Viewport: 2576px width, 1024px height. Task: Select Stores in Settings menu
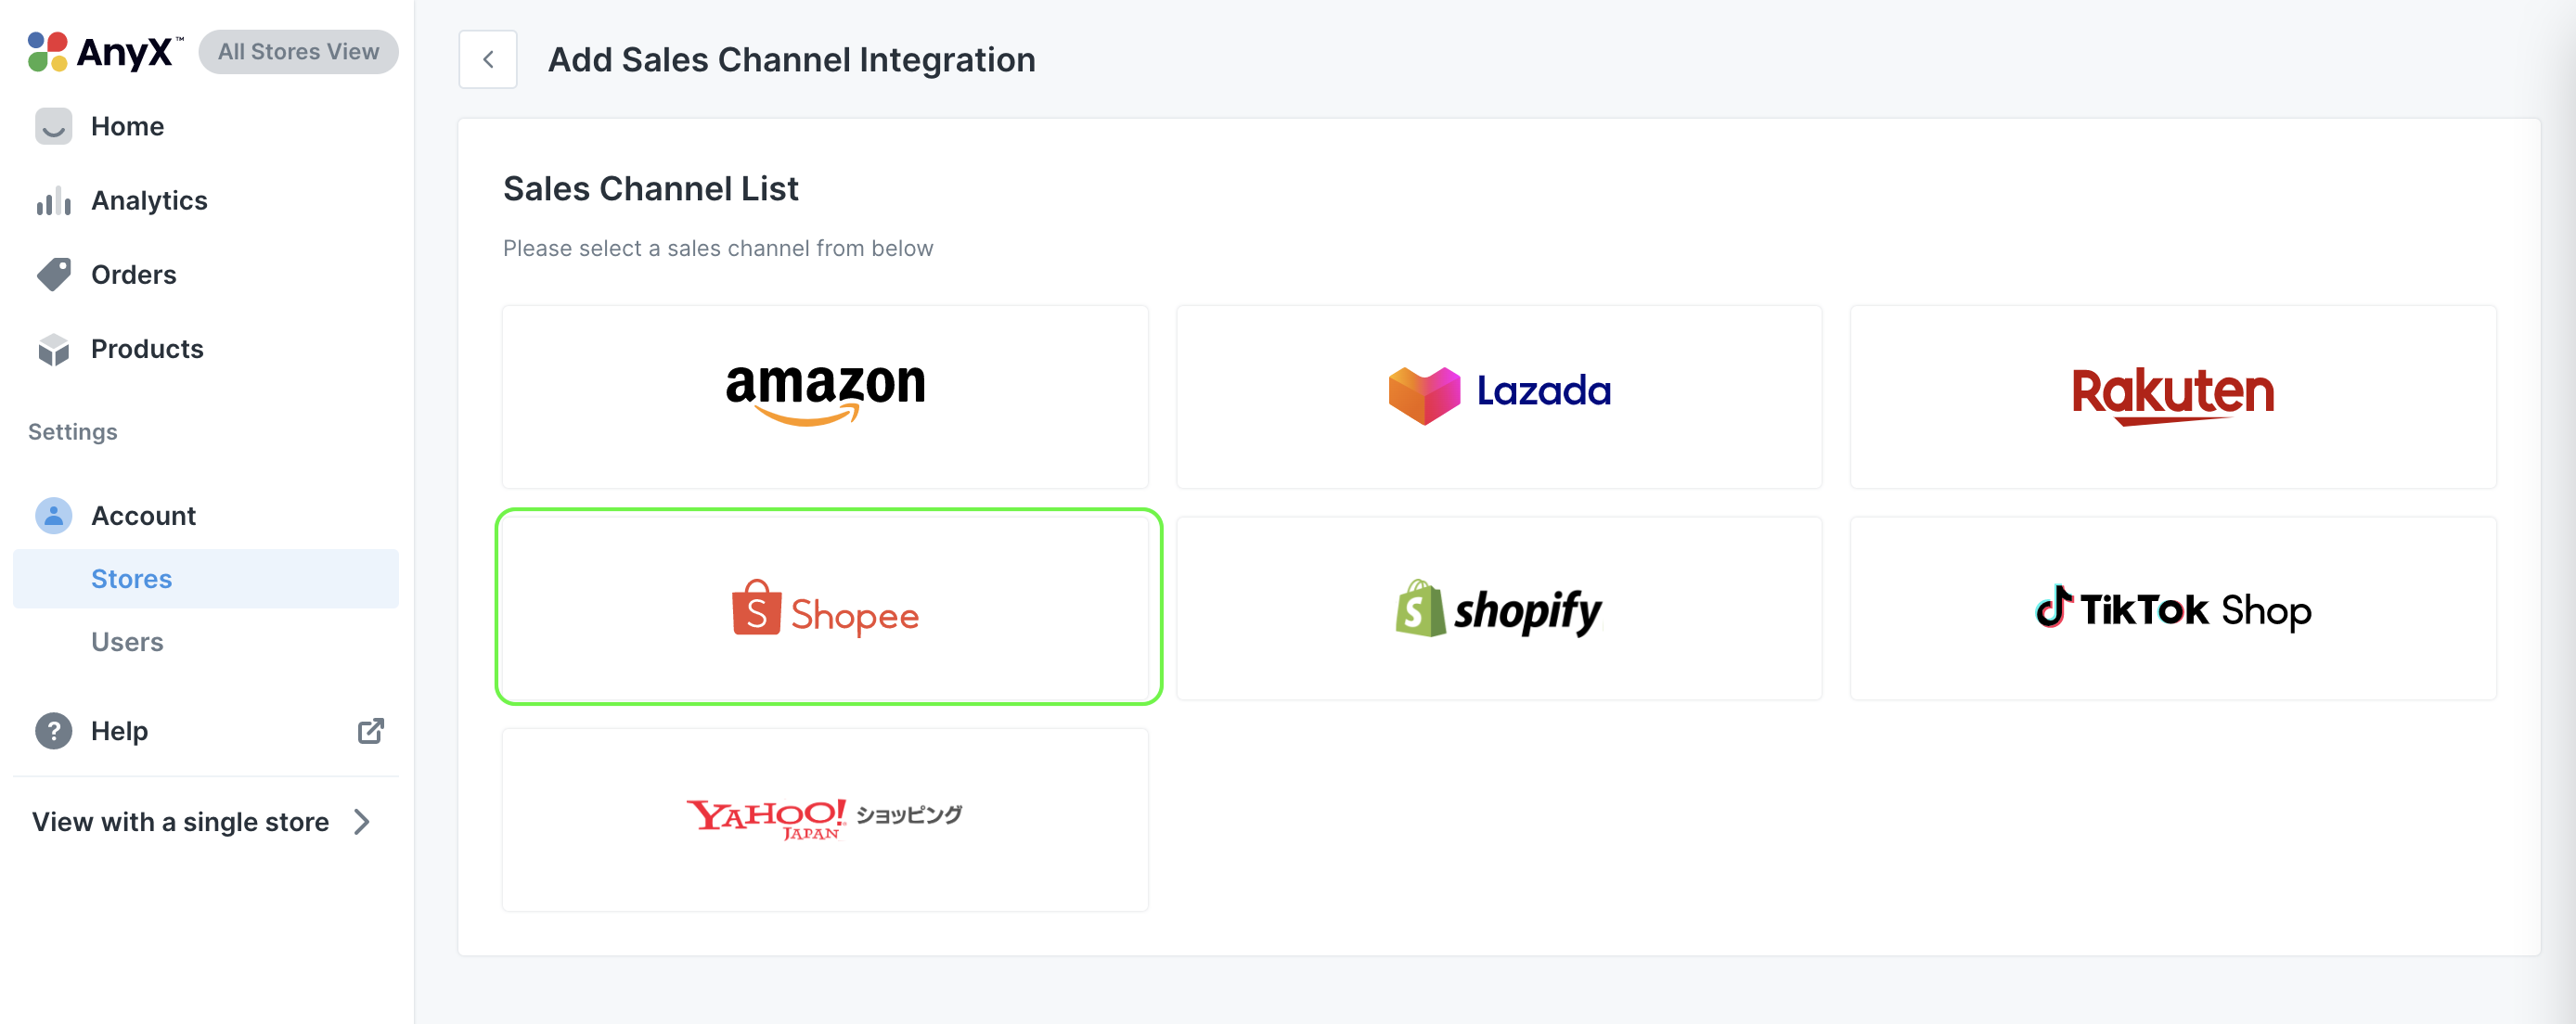point(131,579)
